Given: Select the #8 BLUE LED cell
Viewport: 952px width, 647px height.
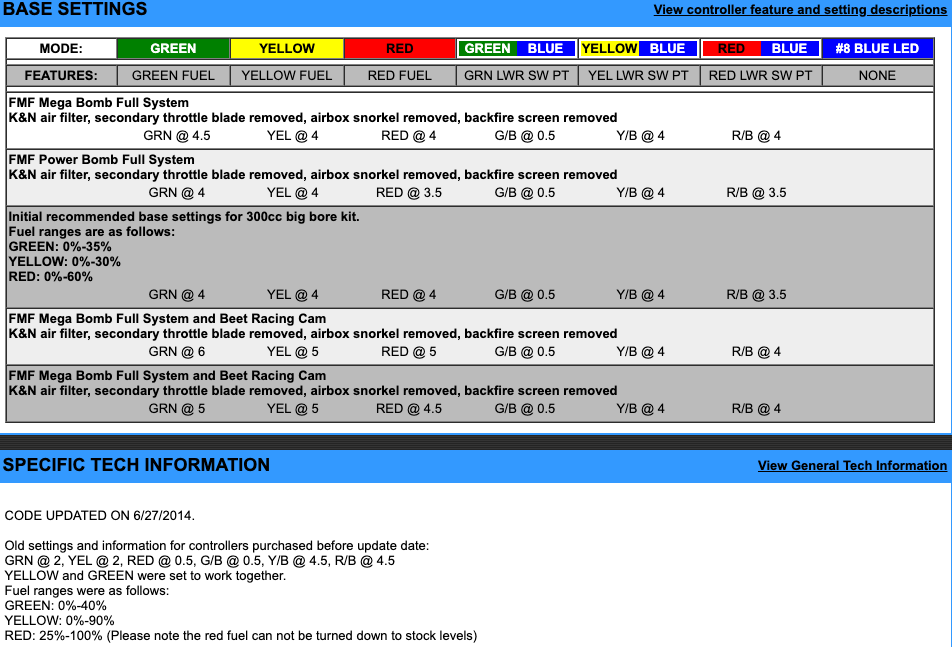Looking at the screenshot, I should click(x=877, y=48).
